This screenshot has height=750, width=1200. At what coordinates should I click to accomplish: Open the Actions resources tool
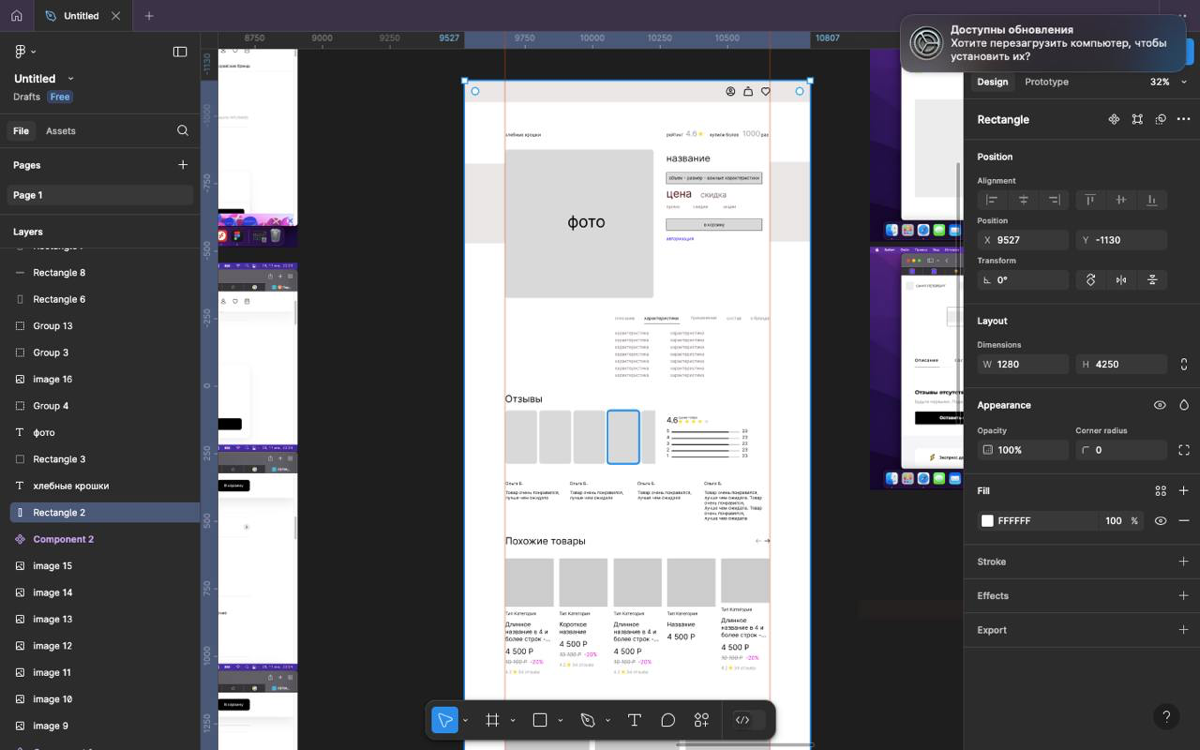702,720
